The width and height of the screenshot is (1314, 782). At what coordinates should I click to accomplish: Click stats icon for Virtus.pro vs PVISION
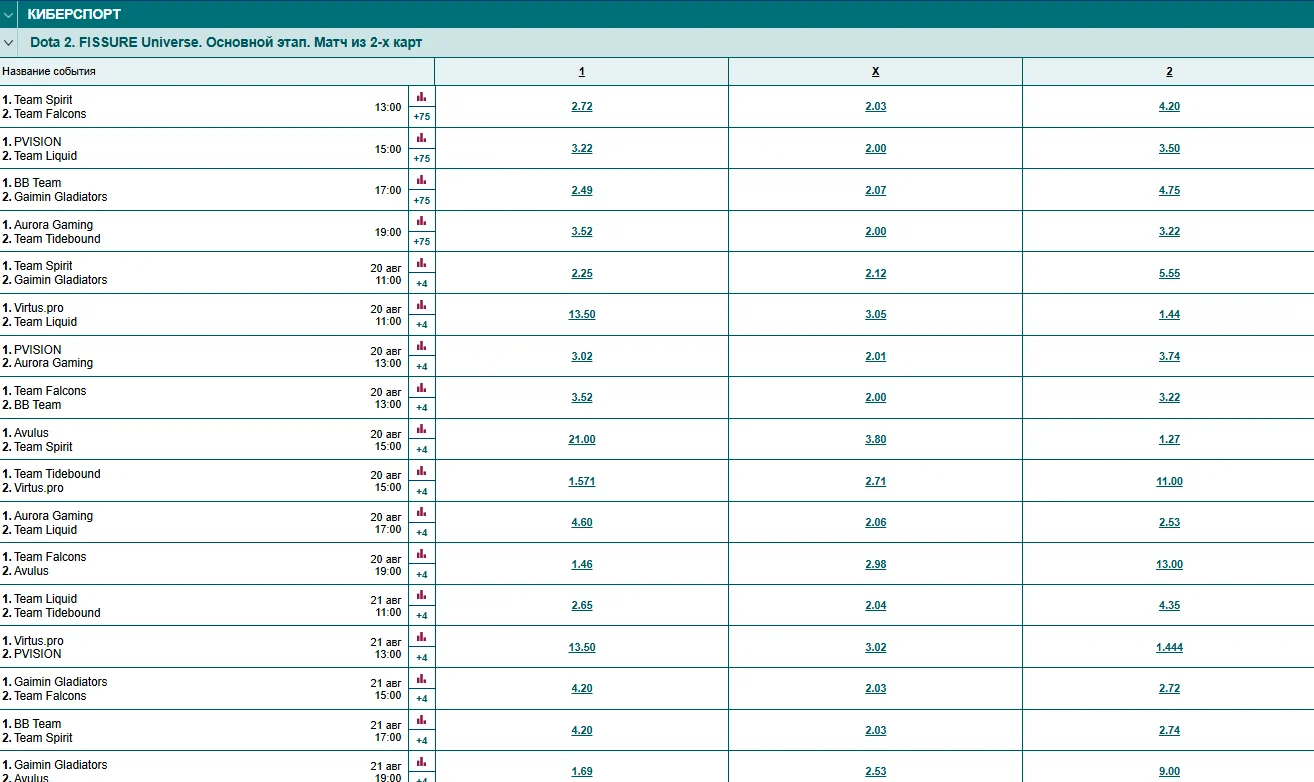point(421,637)
